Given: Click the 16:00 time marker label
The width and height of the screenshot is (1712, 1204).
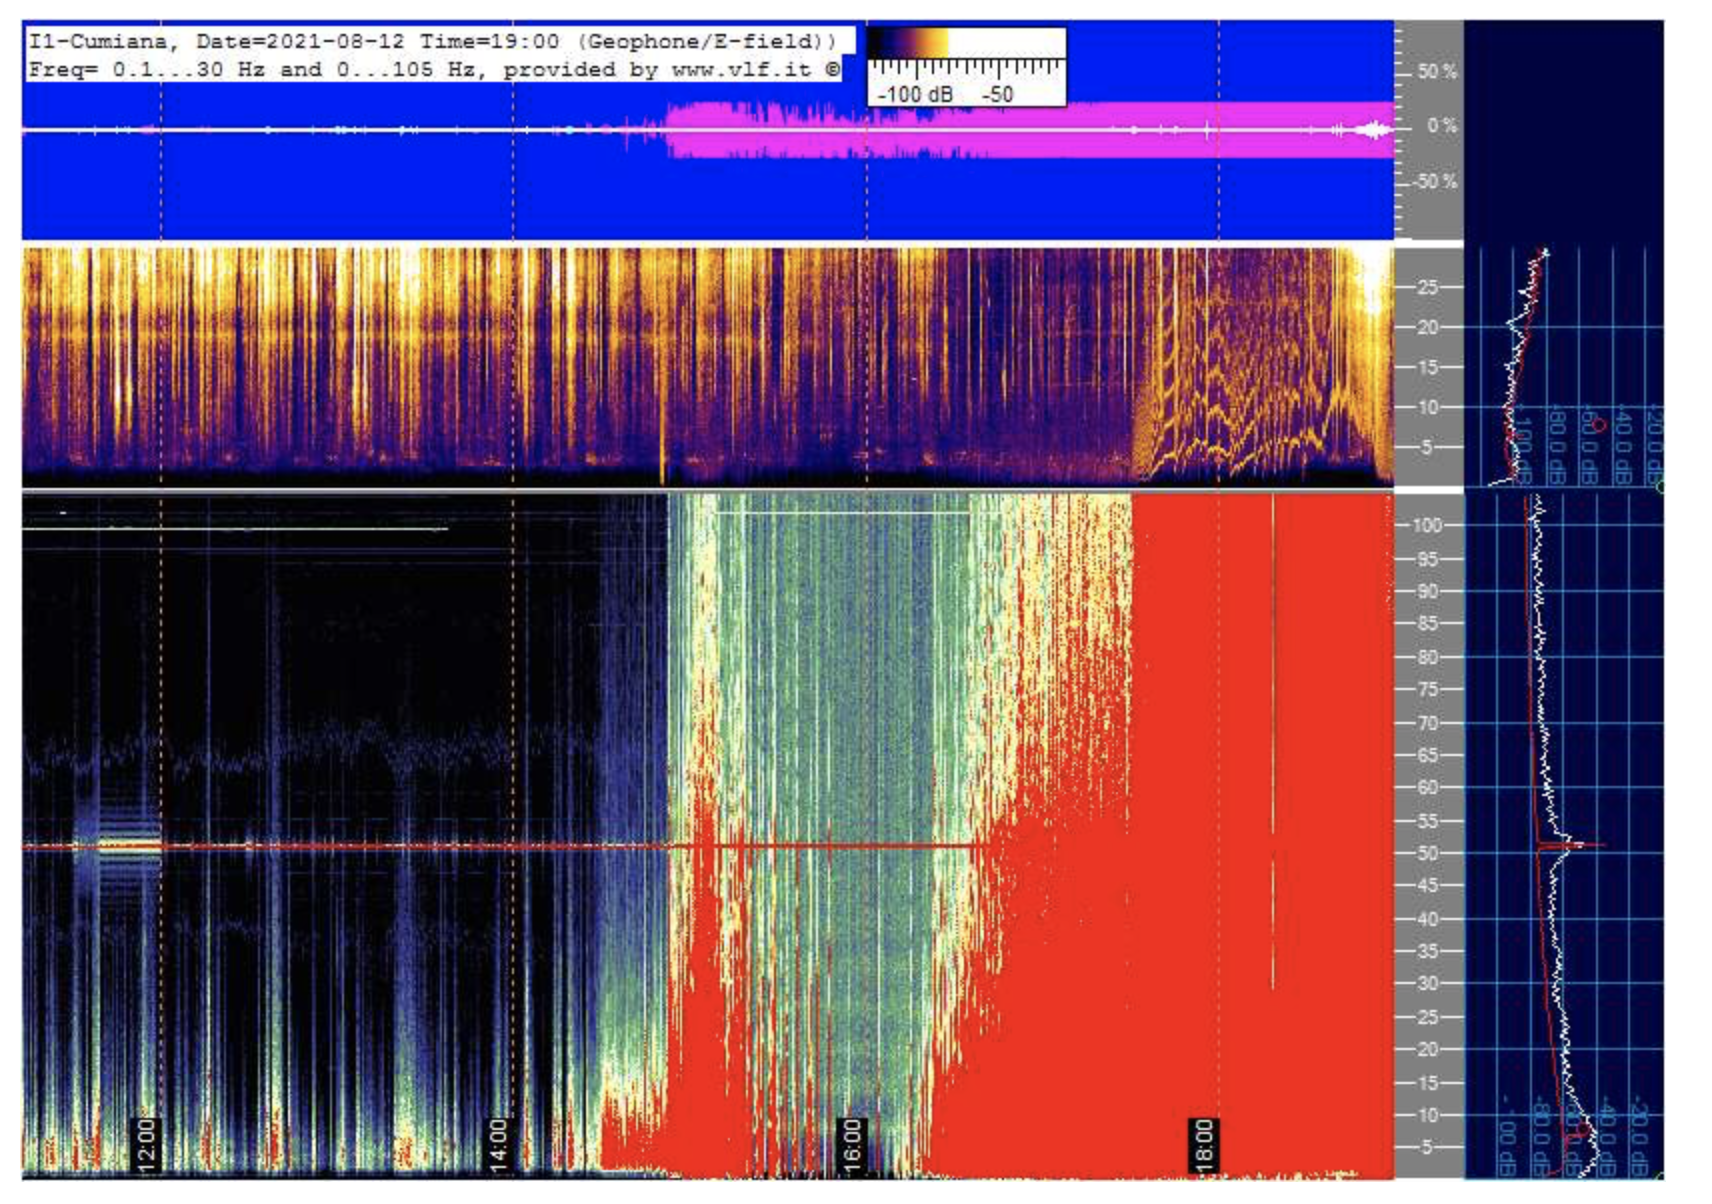Looking at the screenshot, I should tap(851, 1144).
